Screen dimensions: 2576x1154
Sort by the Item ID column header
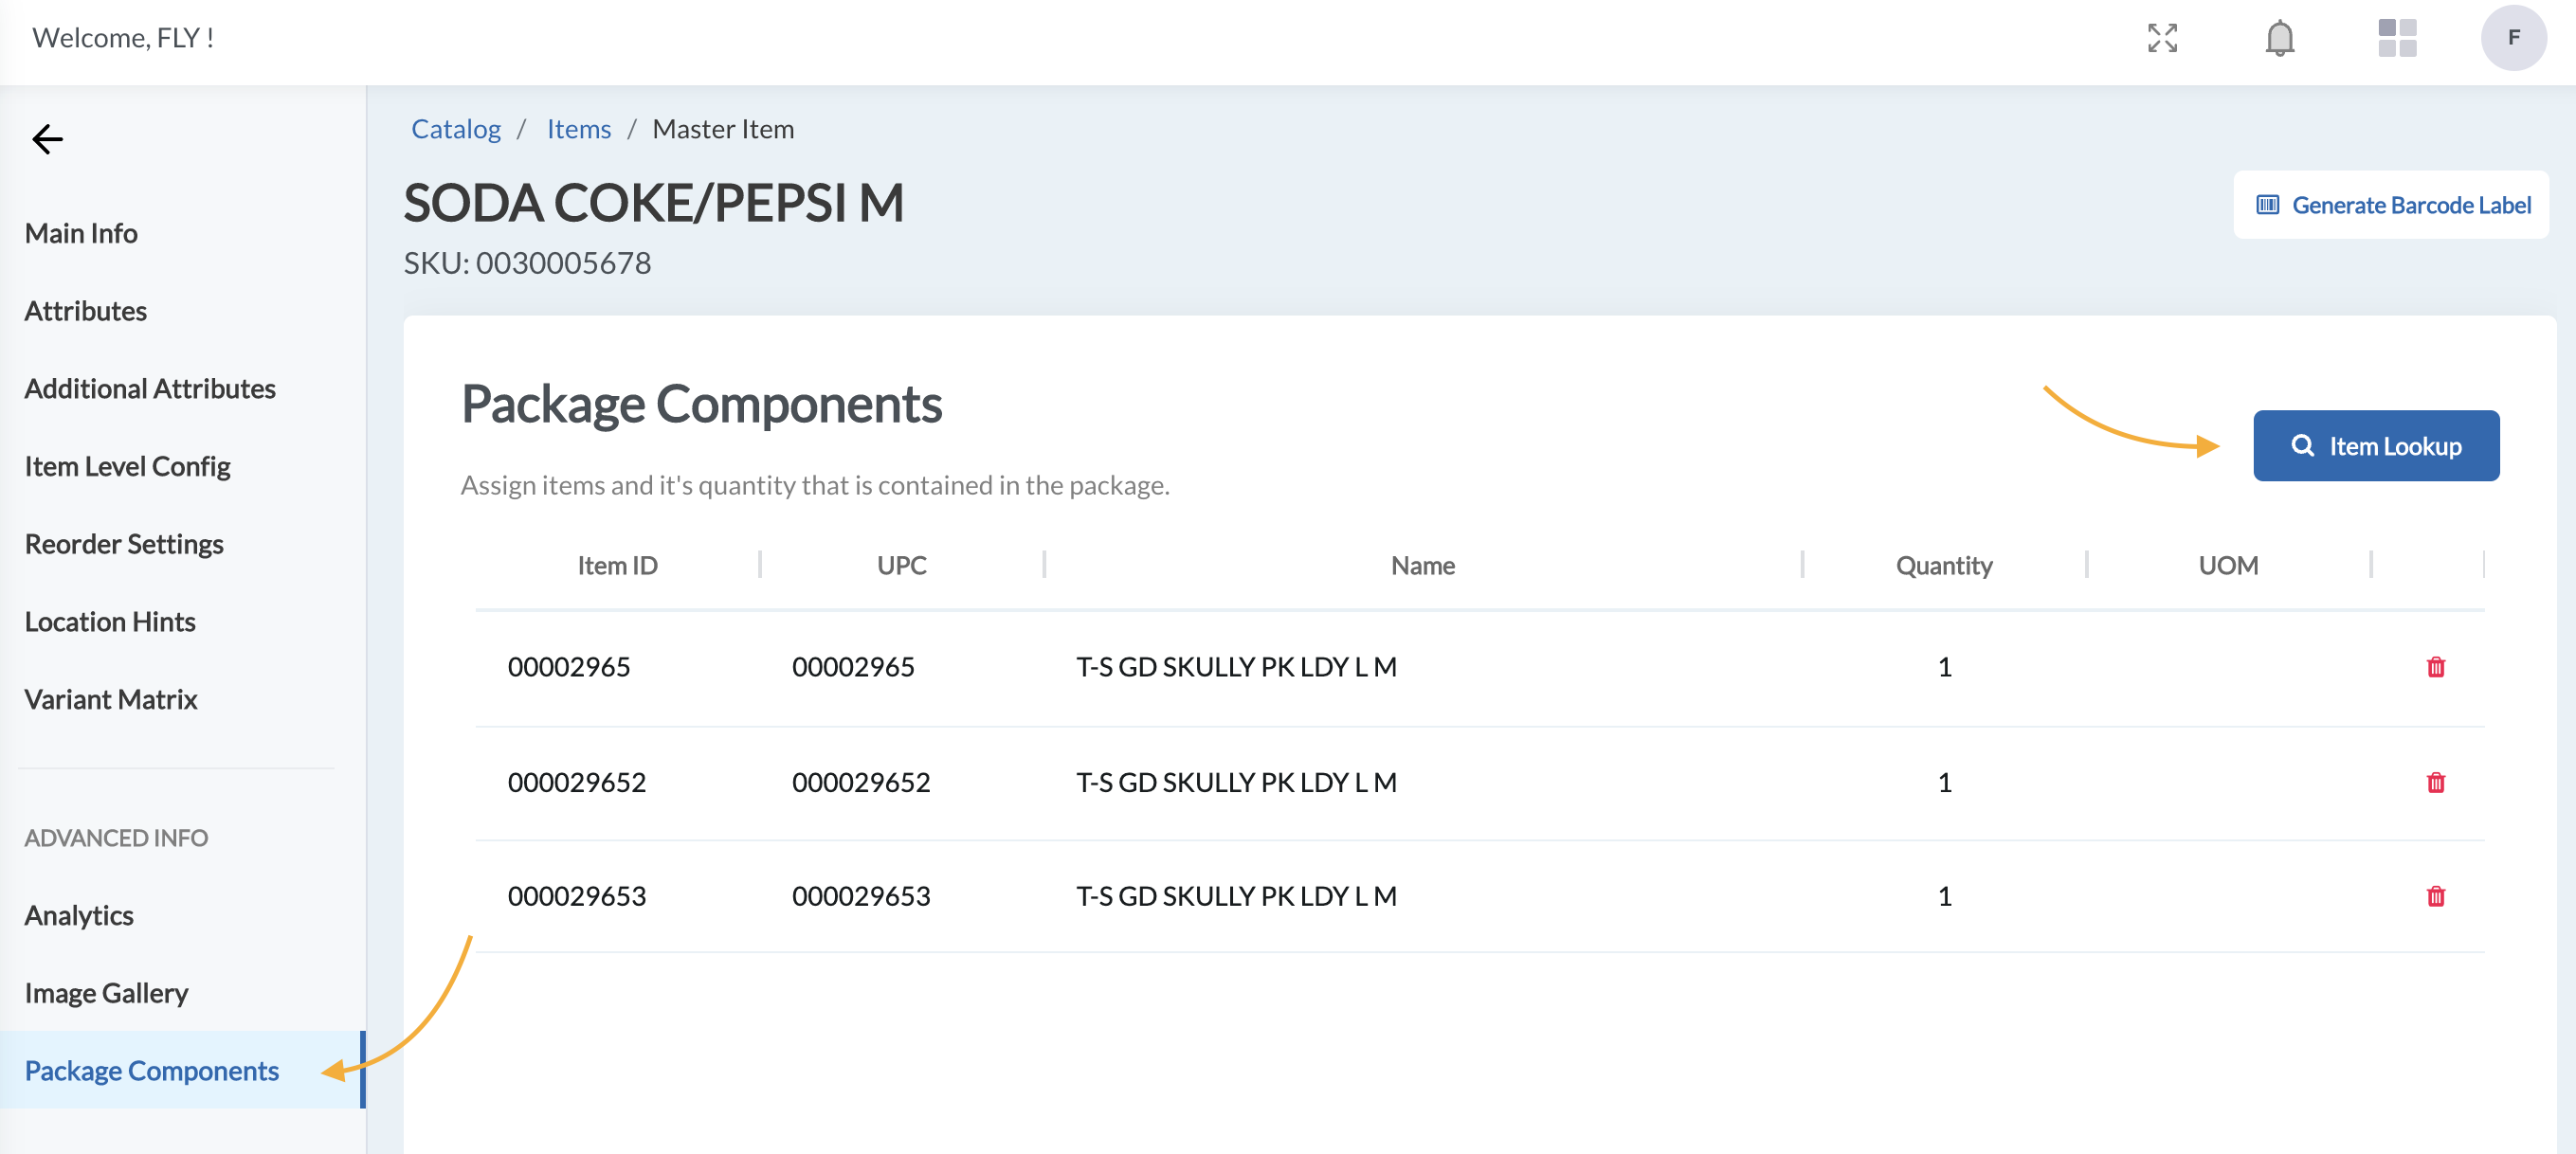pos(617,565)
